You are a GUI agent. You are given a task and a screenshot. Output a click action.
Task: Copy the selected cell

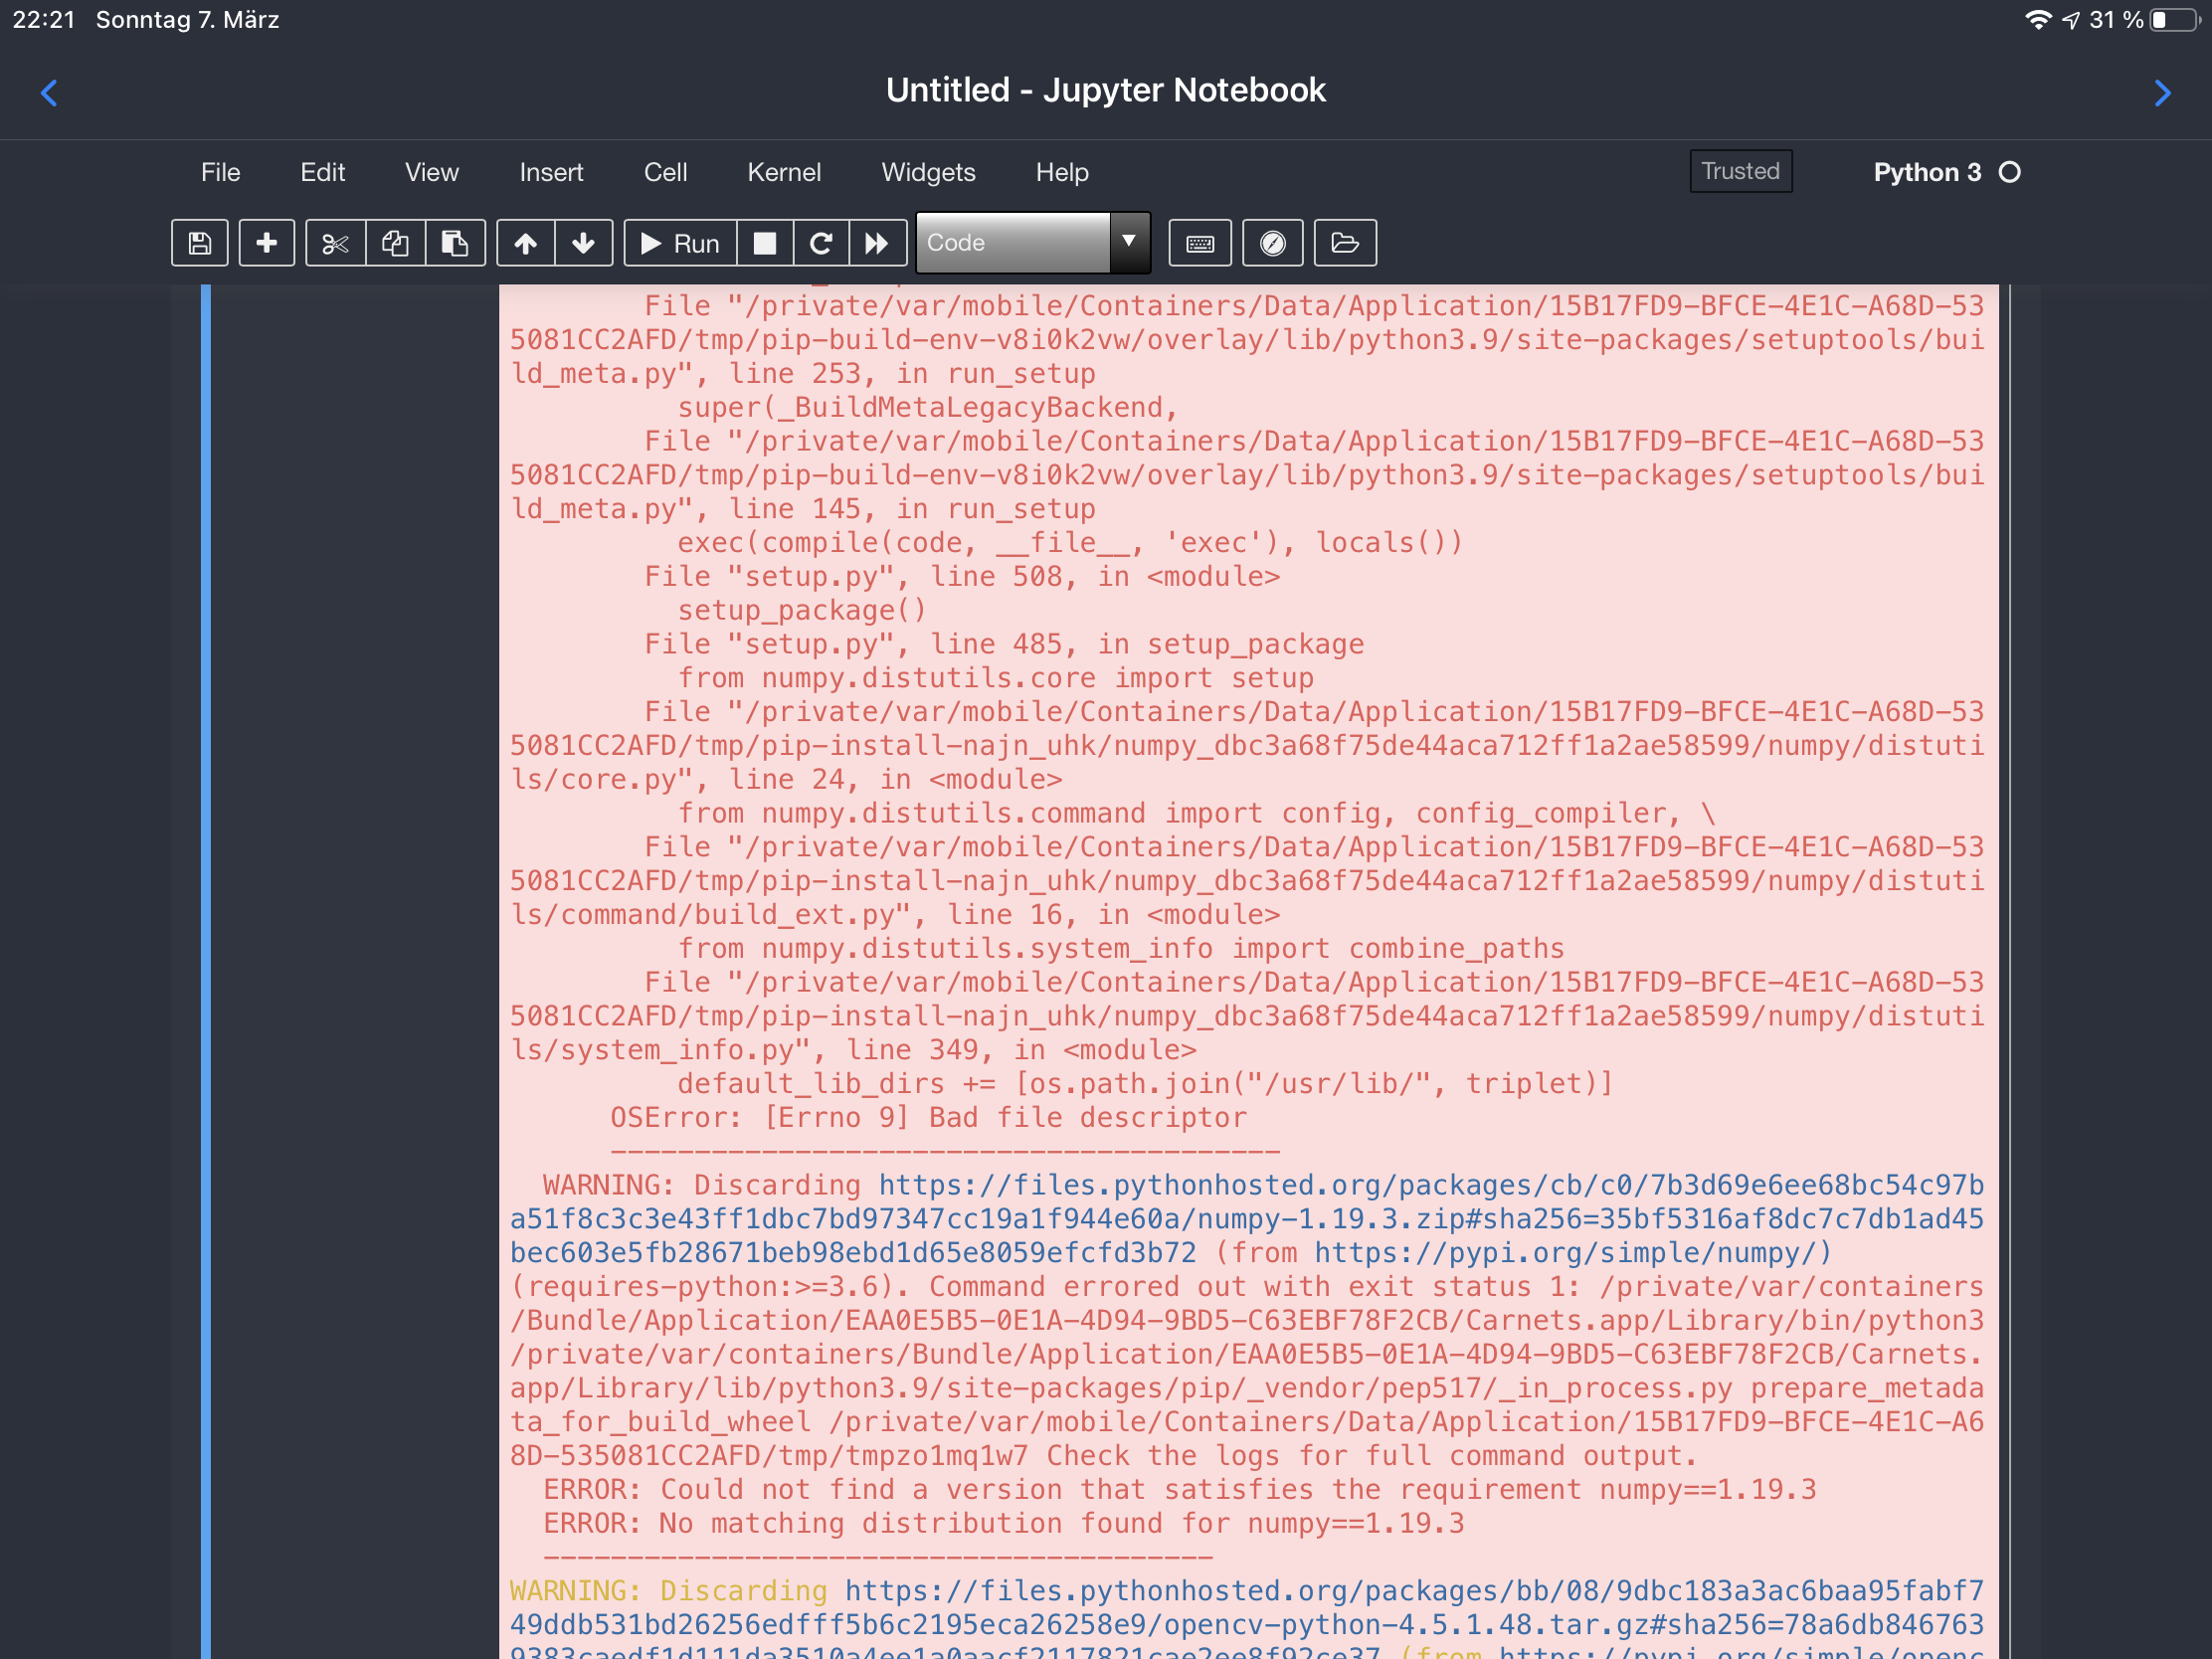point(395,242)
